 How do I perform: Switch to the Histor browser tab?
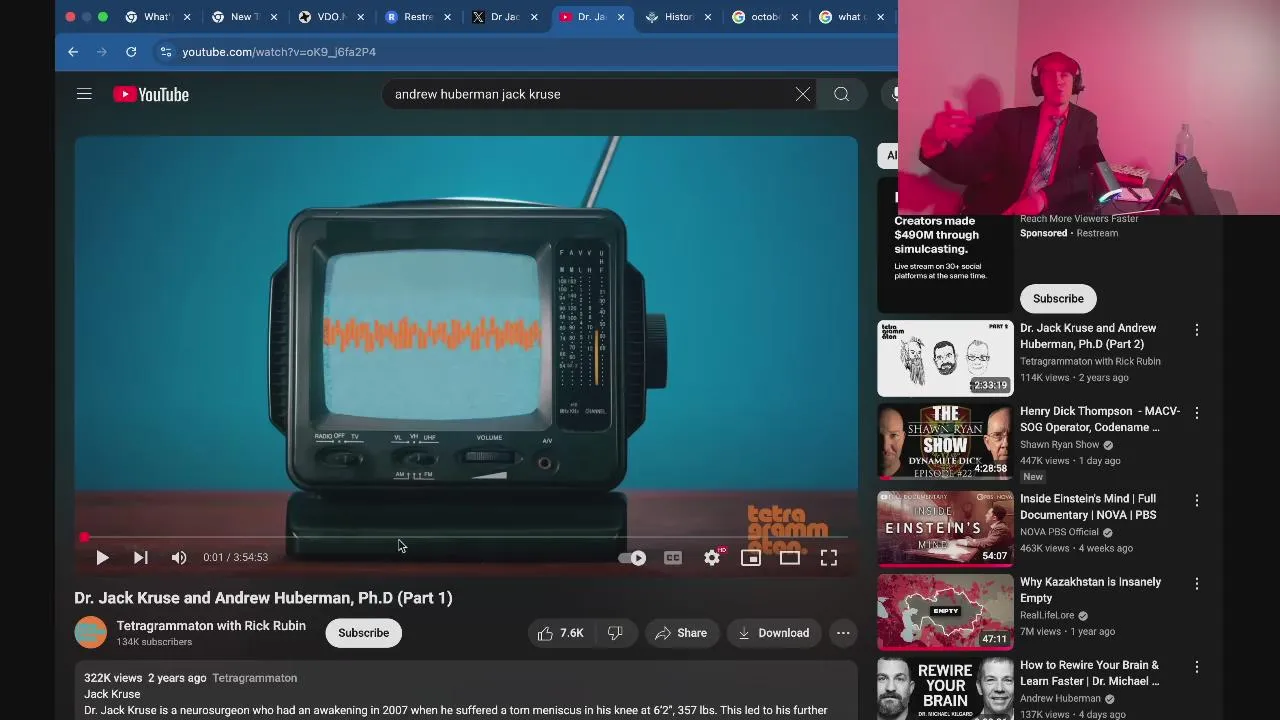click(679, 17)
